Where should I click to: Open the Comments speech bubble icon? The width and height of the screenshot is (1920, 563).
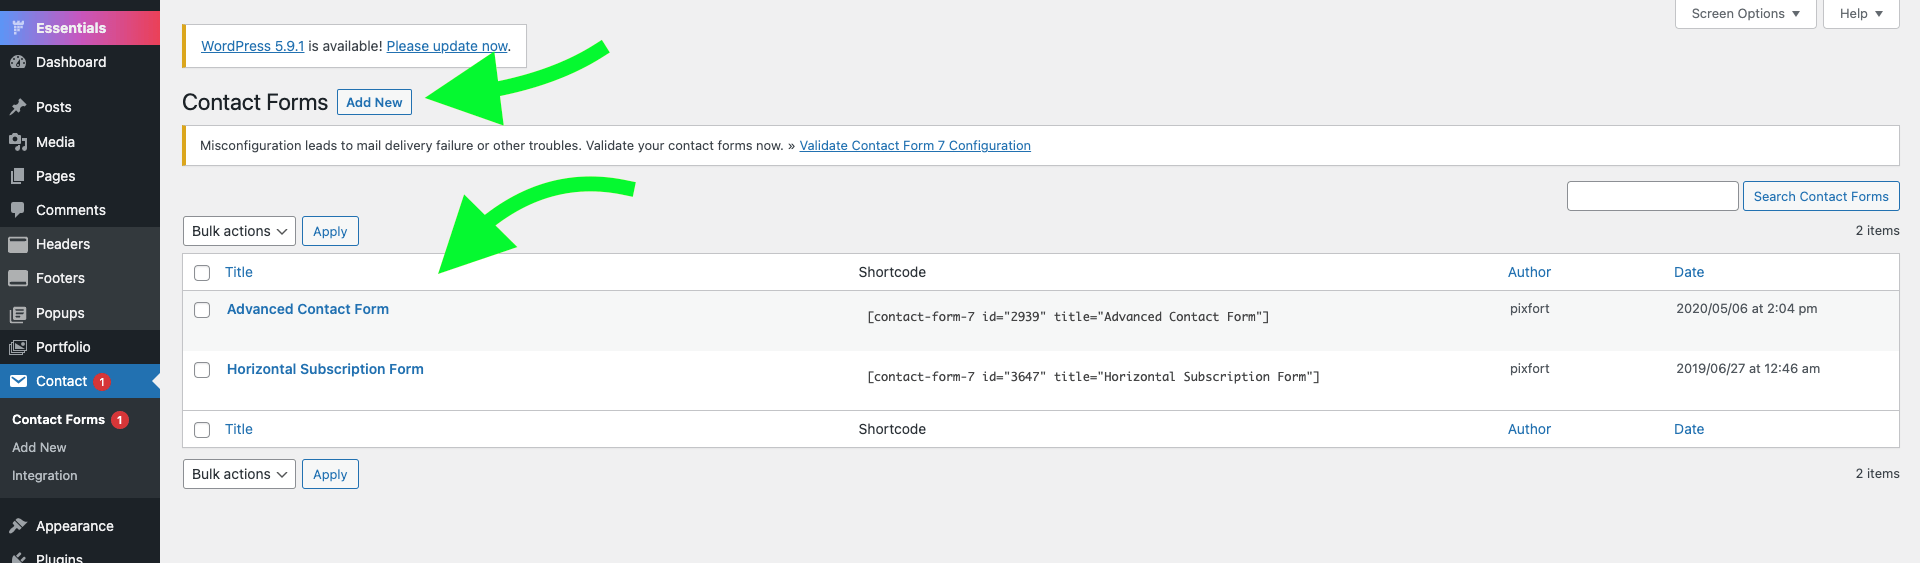[18, 210]
